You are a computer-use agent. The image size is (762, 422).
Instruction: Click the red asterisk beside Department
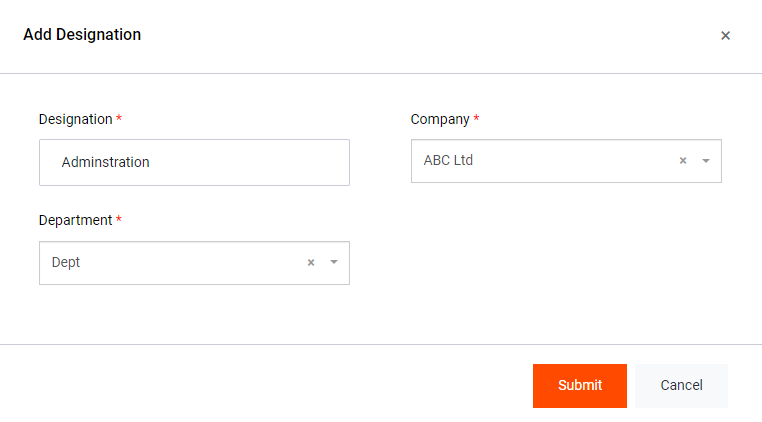(119, 220)
